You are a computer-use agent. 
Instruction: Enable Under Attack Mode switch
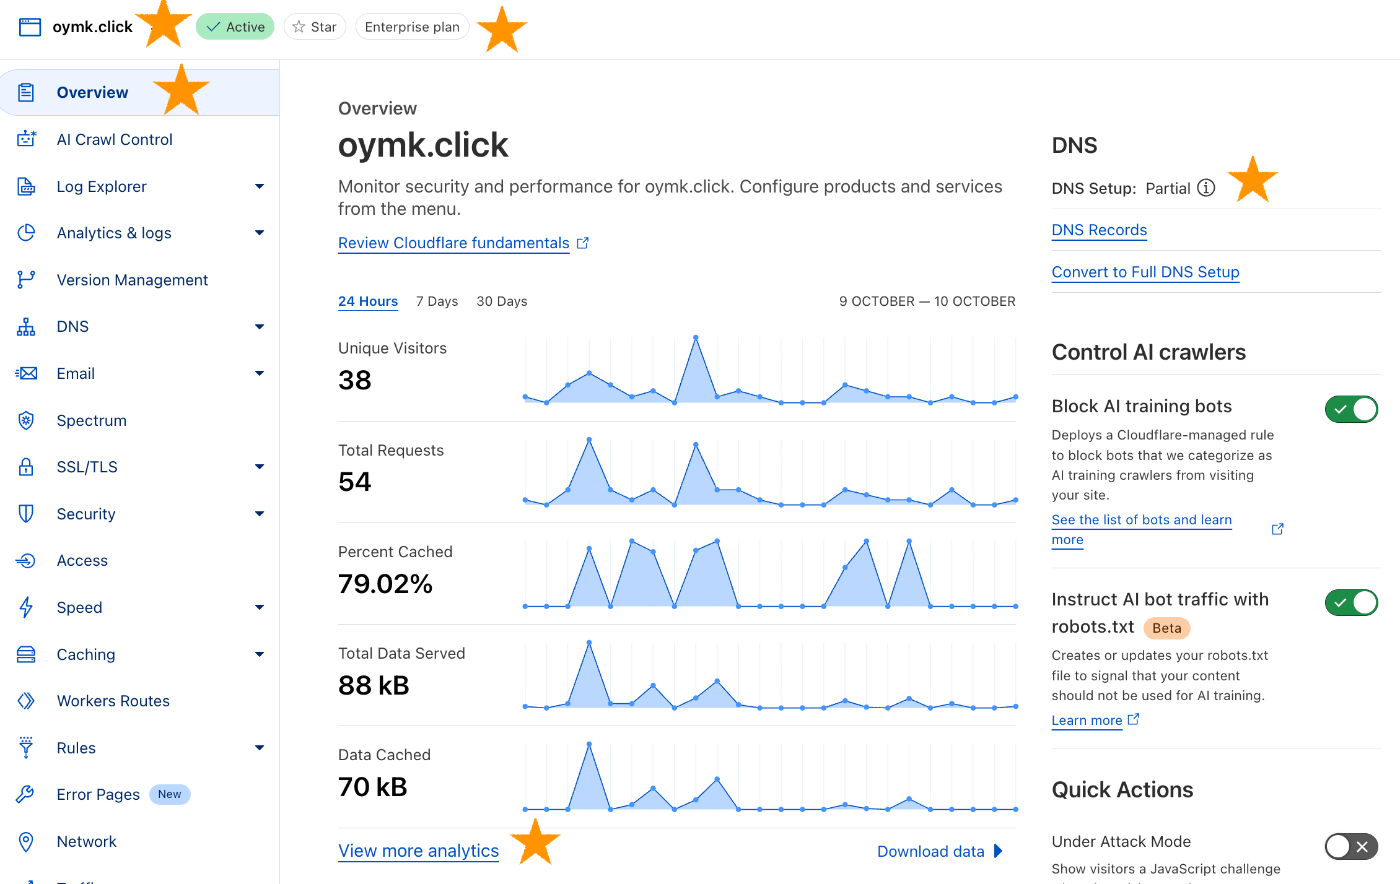click(x=1351, y=846)
